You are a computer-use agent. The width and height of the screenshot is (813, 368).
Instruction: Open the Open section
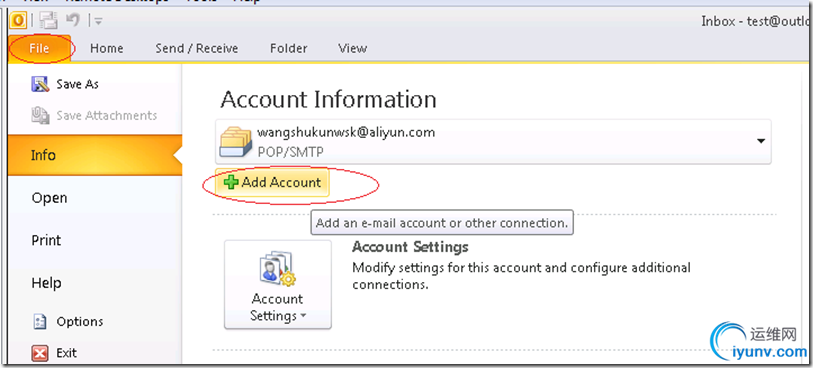[49, 198]
